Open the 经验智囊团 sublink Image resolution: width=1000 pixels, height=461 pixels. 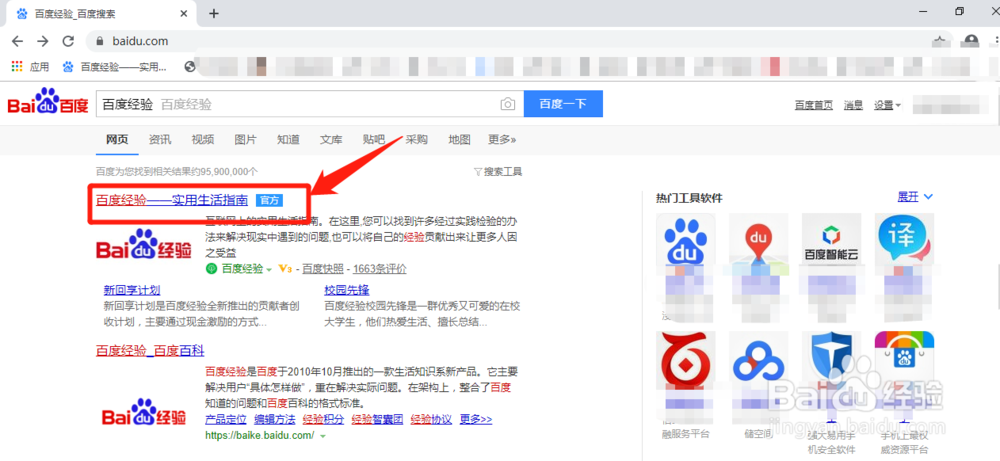378,420
